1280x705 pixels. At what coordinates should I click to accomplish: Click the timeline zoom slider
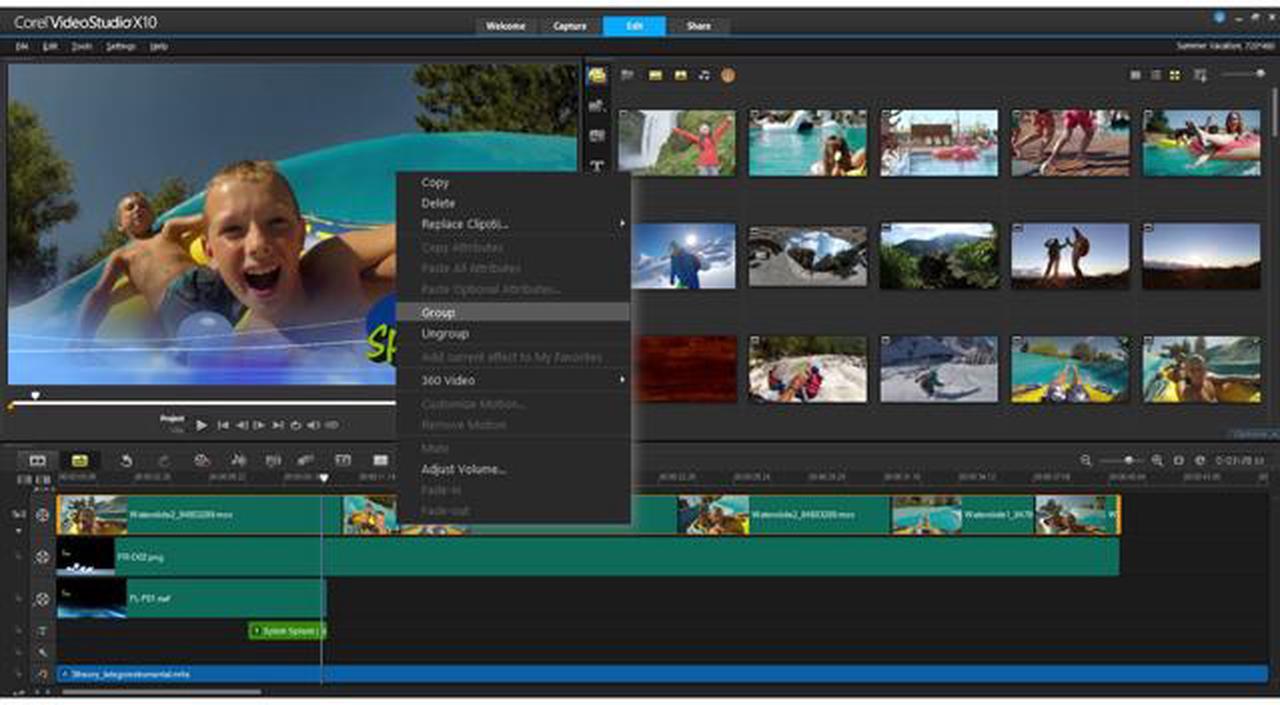click(x=1121, y=460)
